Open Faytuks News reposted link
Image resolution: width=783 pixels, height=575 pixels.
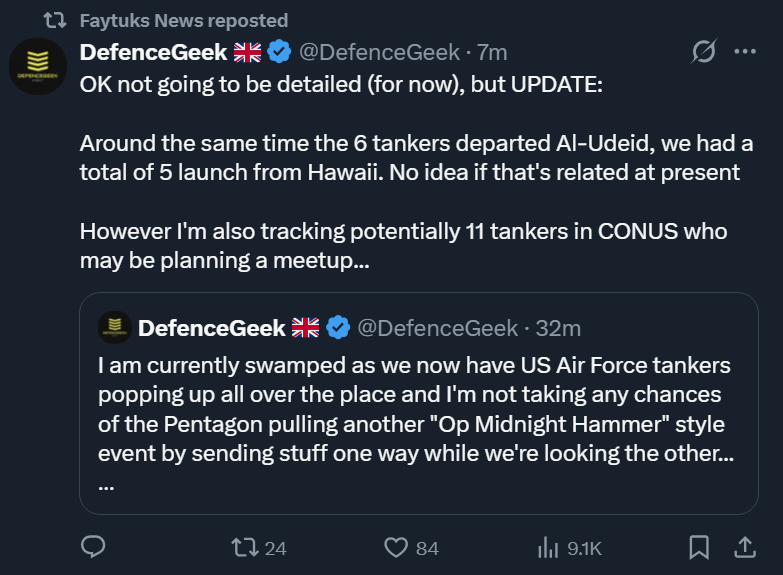[x=184, y=20]
